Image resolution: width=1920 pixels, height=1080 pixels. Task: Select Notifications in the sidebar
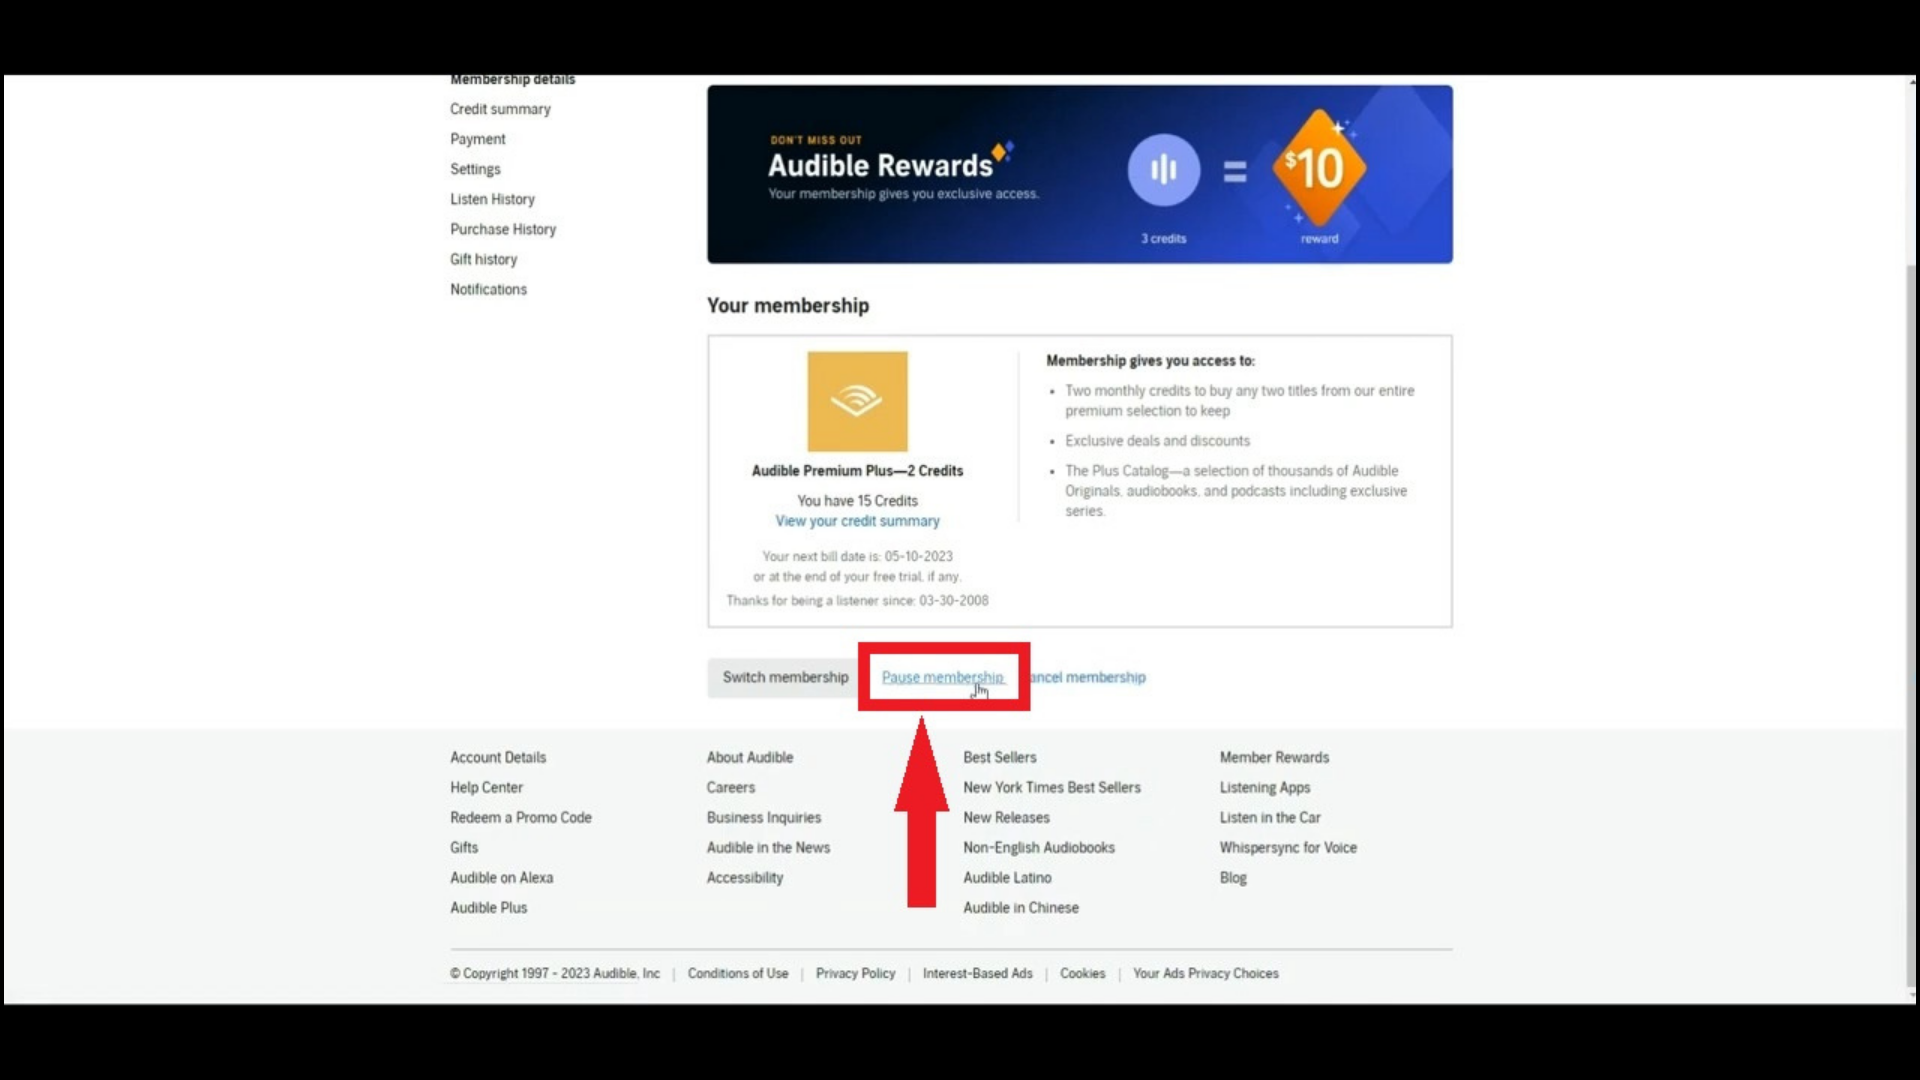[488, 289]
